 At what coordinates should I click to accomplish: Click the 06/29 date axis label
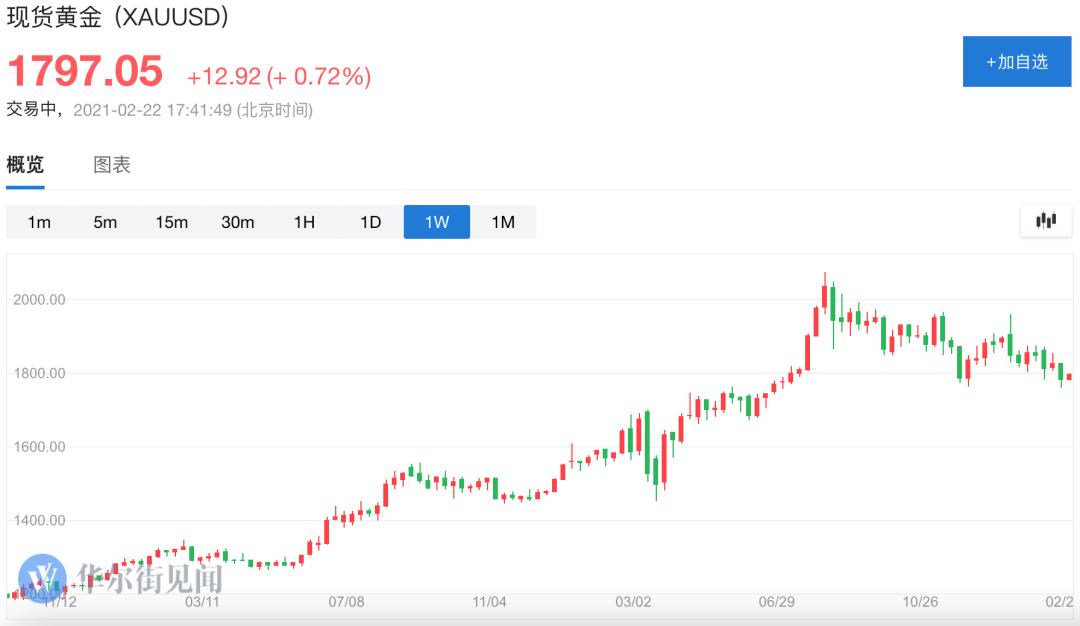click(x=775, y=602)
